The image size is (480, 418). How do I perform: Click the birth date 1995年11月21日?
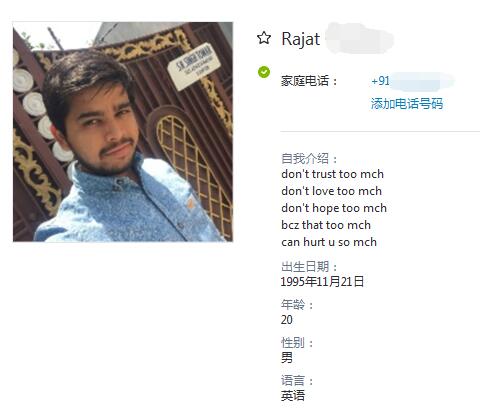coord(322,282)
